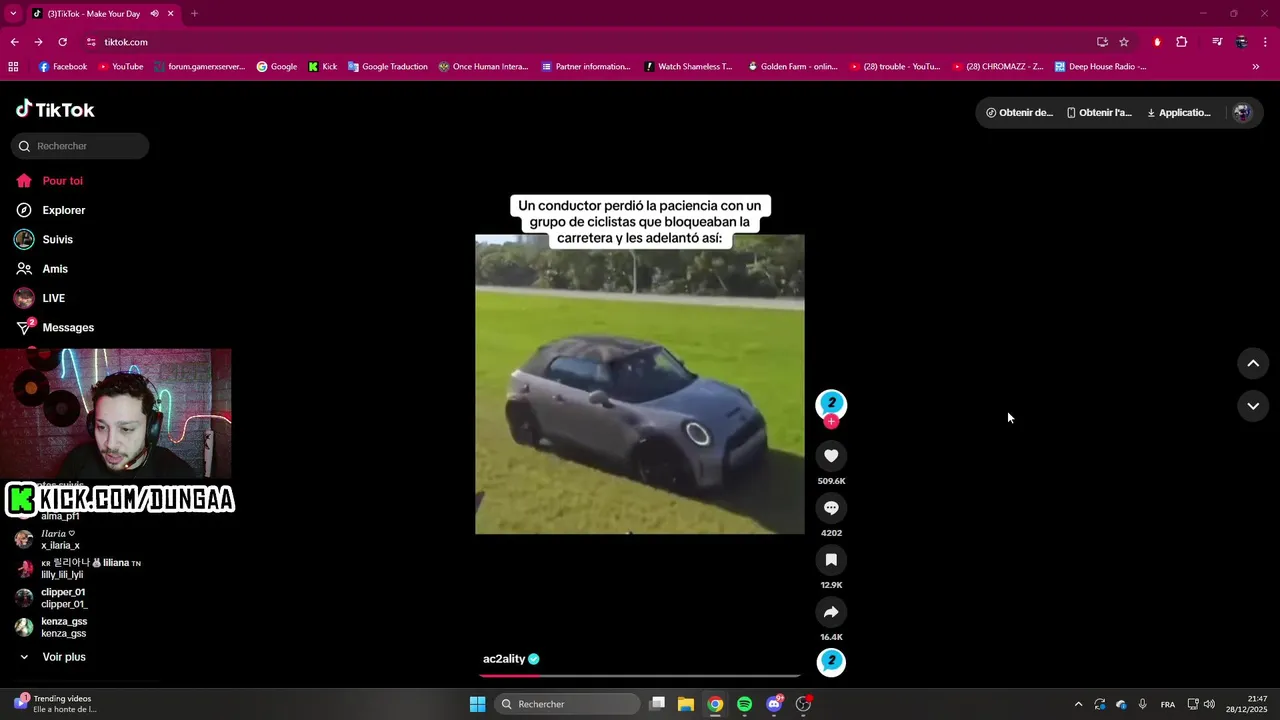Viewport: 1280px width, 720px height.
Task: Go to next video with down arrow
Action: pos(1253,406)
